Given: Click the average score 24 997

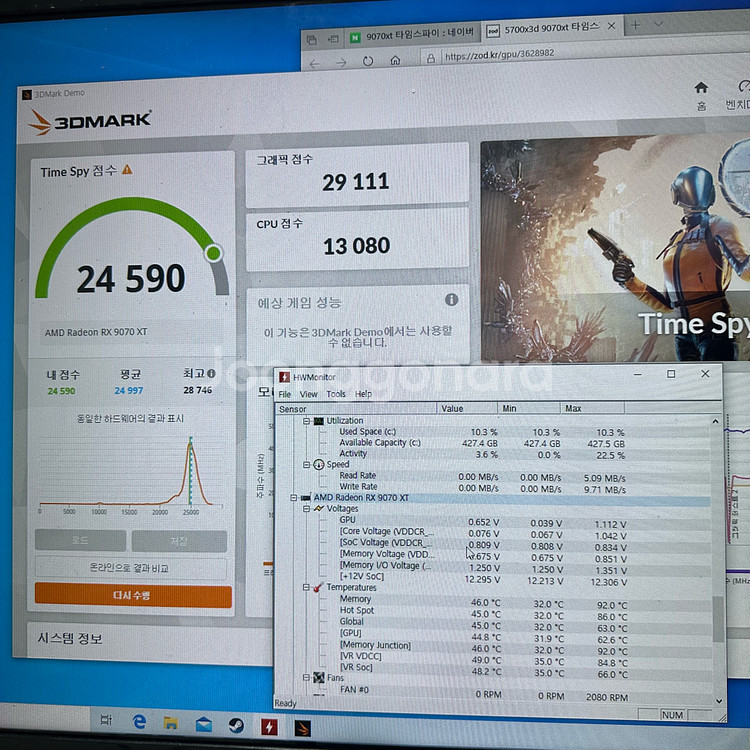Looking at the screenshot, I should pyautogui.click(x=129, y=391).
